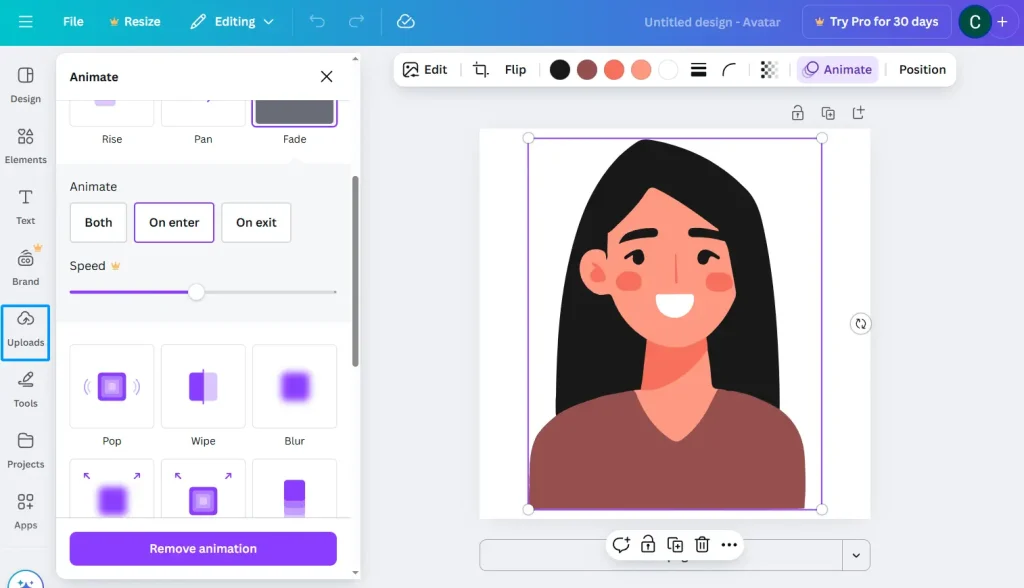Select the On exit animation option
The image size is (1024, 588).
click(256, 222)
